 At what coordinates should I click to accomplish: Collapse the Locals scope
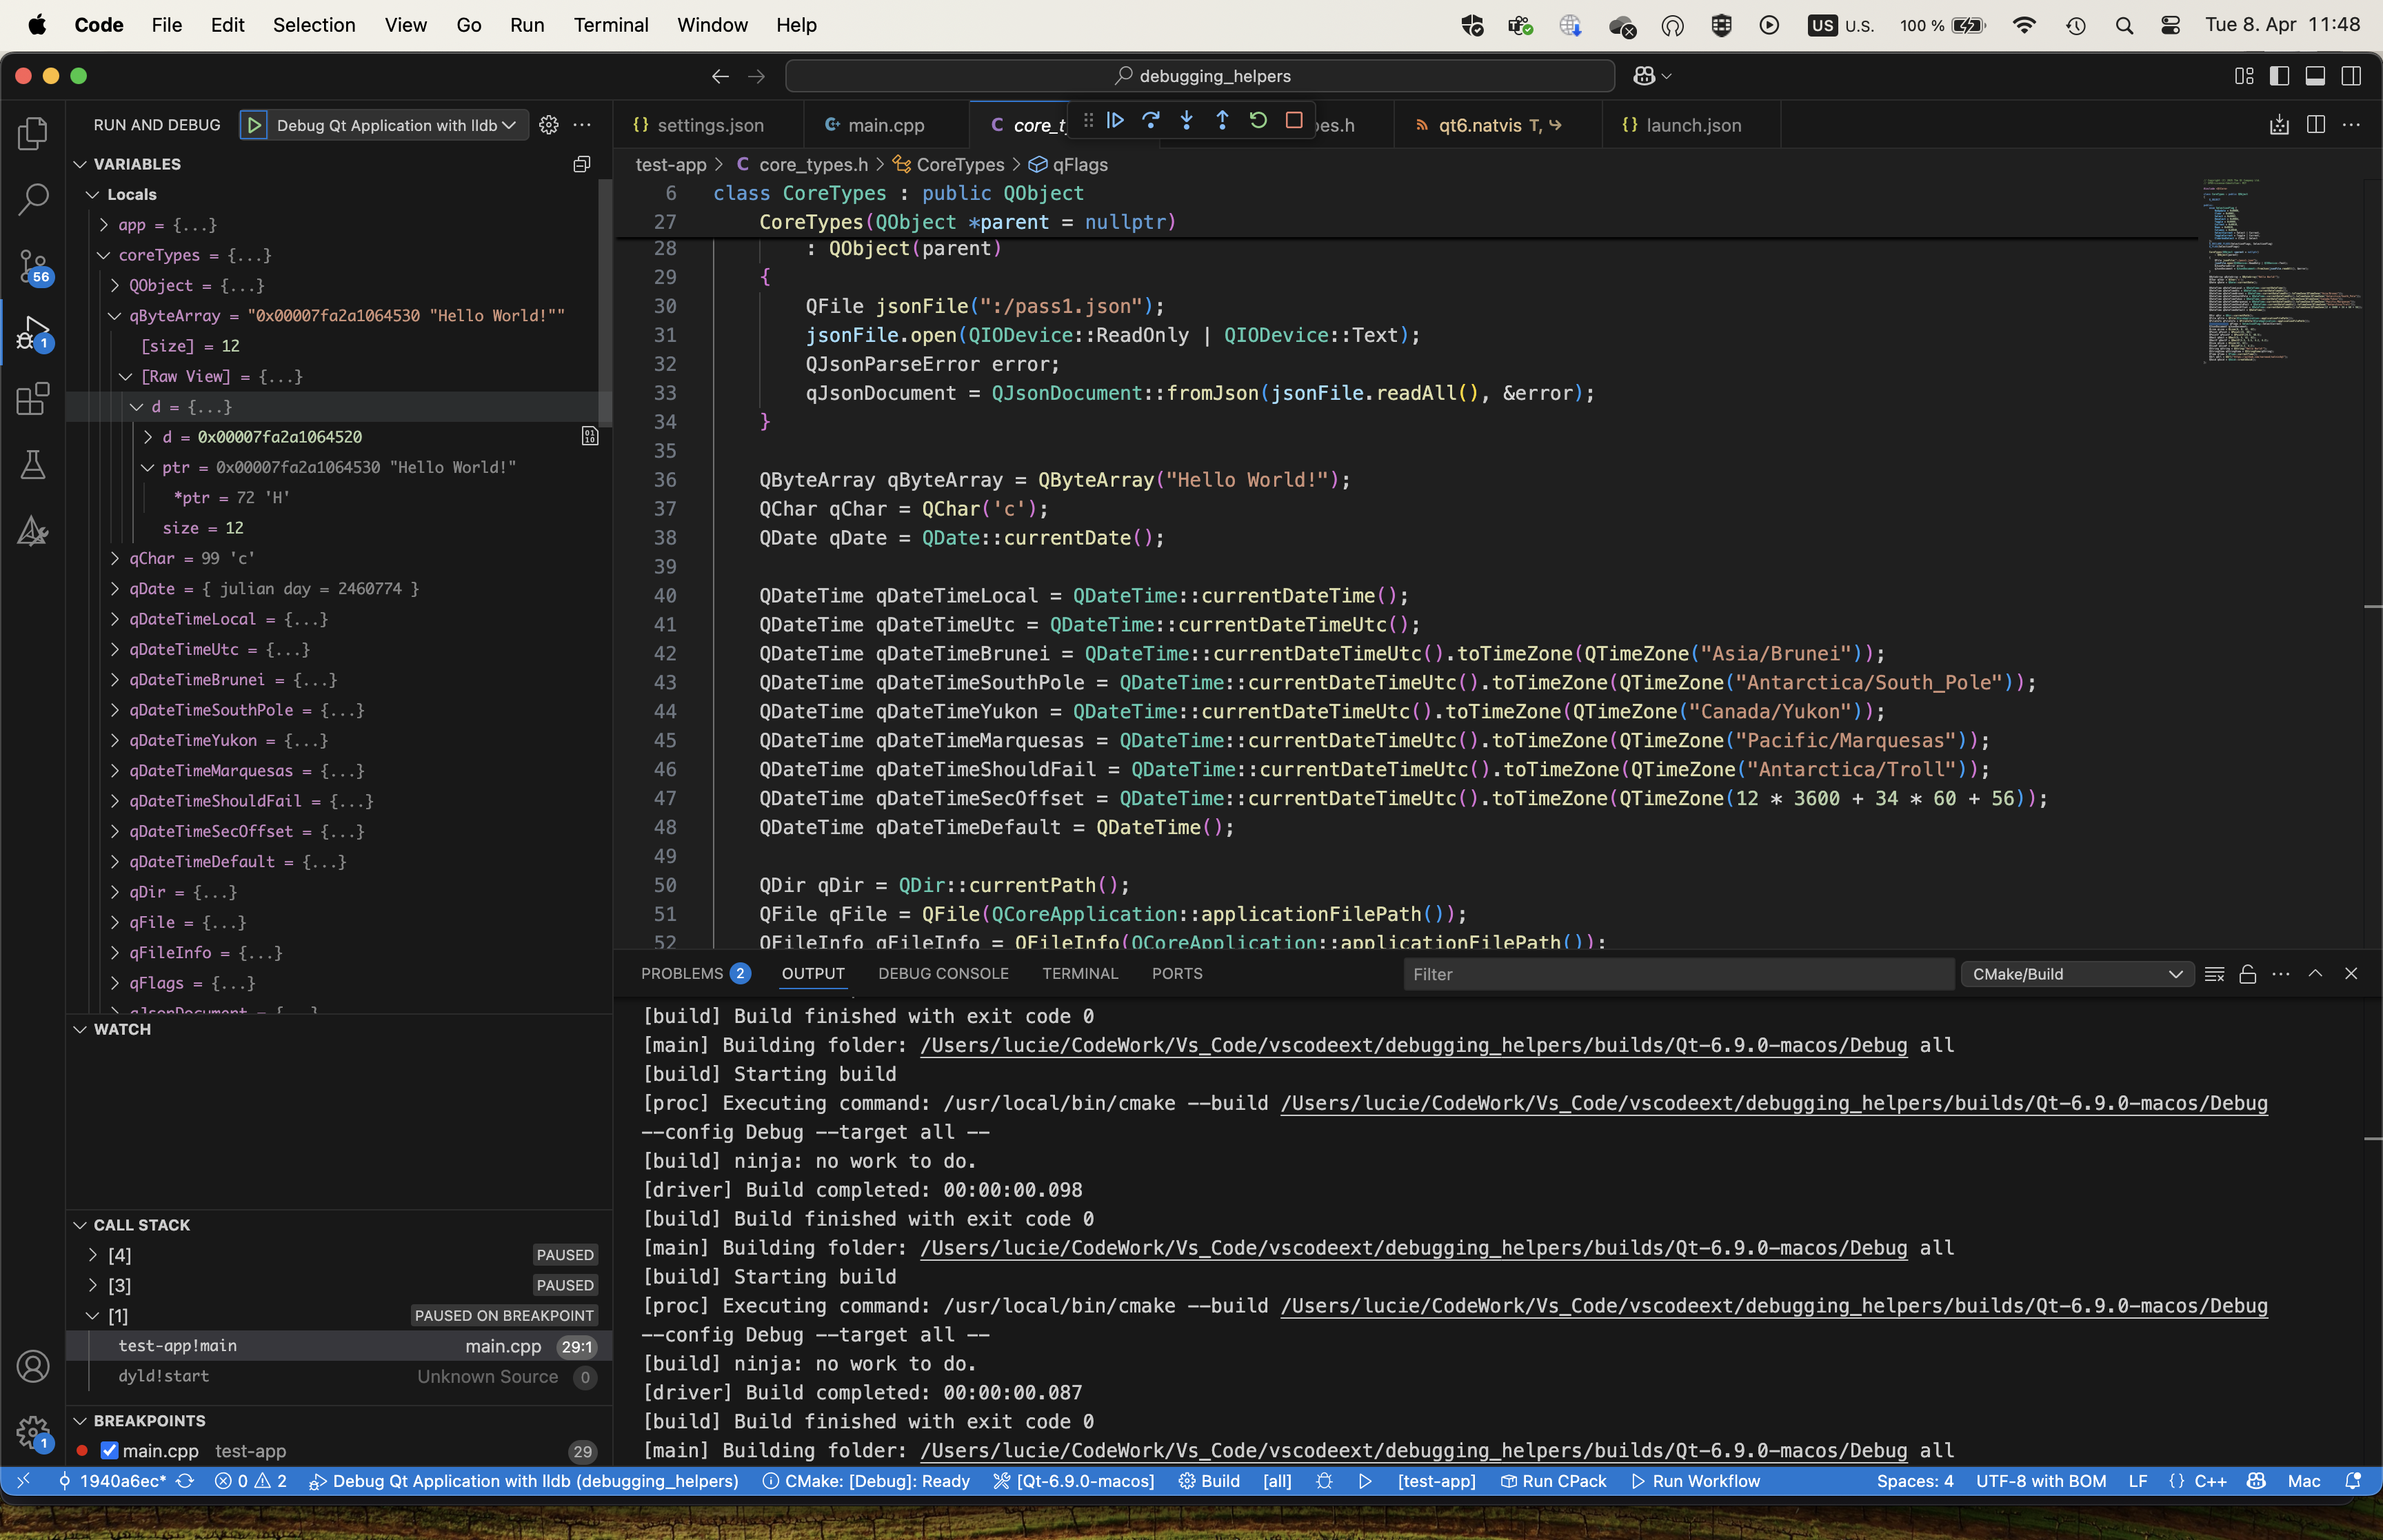point(93,194)
